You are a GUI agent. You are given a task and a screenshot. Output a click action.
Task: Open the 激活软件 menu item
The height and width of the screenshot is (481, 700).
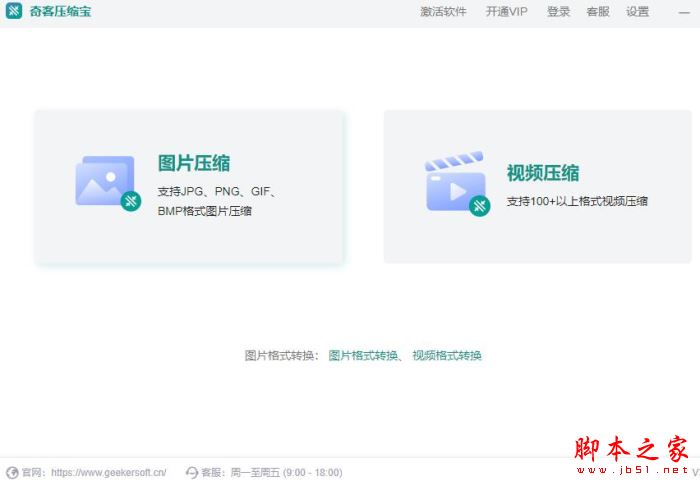pyautogui.click(x=443, y=12)
